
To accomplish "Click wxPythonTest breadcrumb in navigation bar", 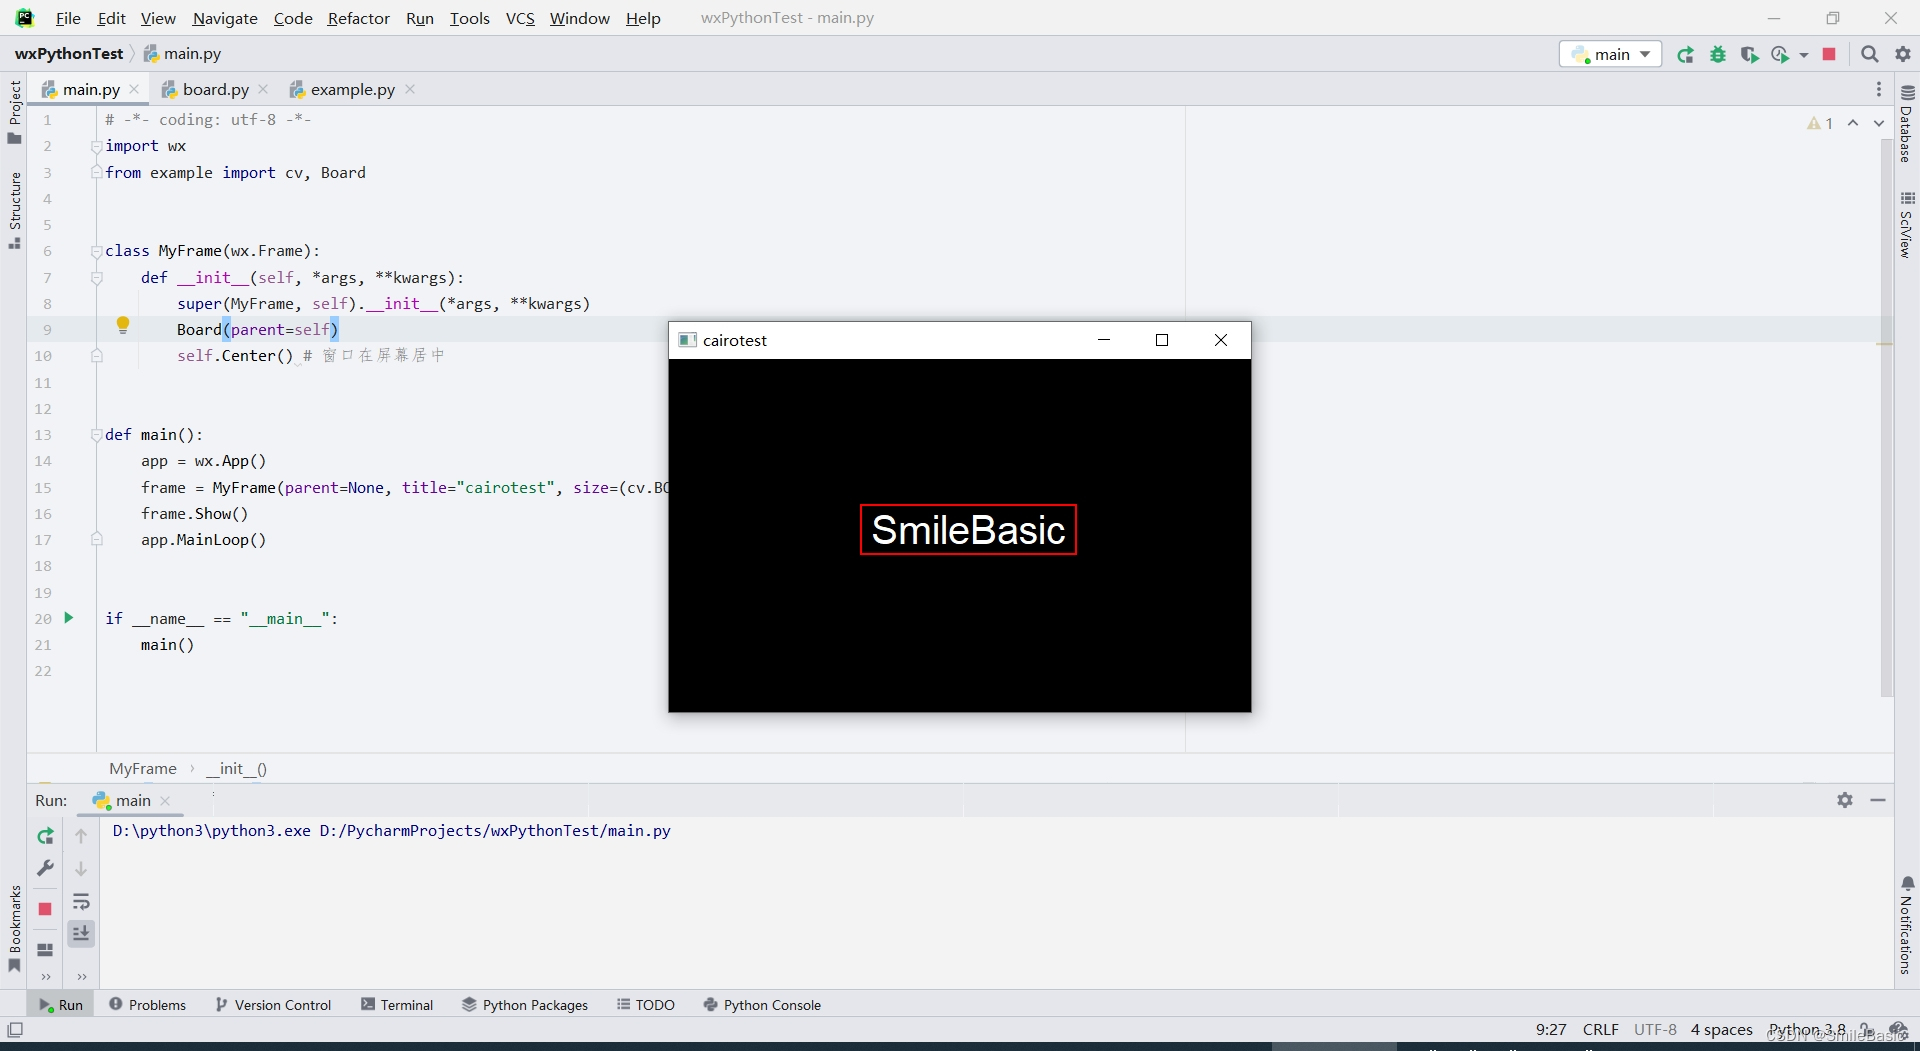I will point(69,54).
